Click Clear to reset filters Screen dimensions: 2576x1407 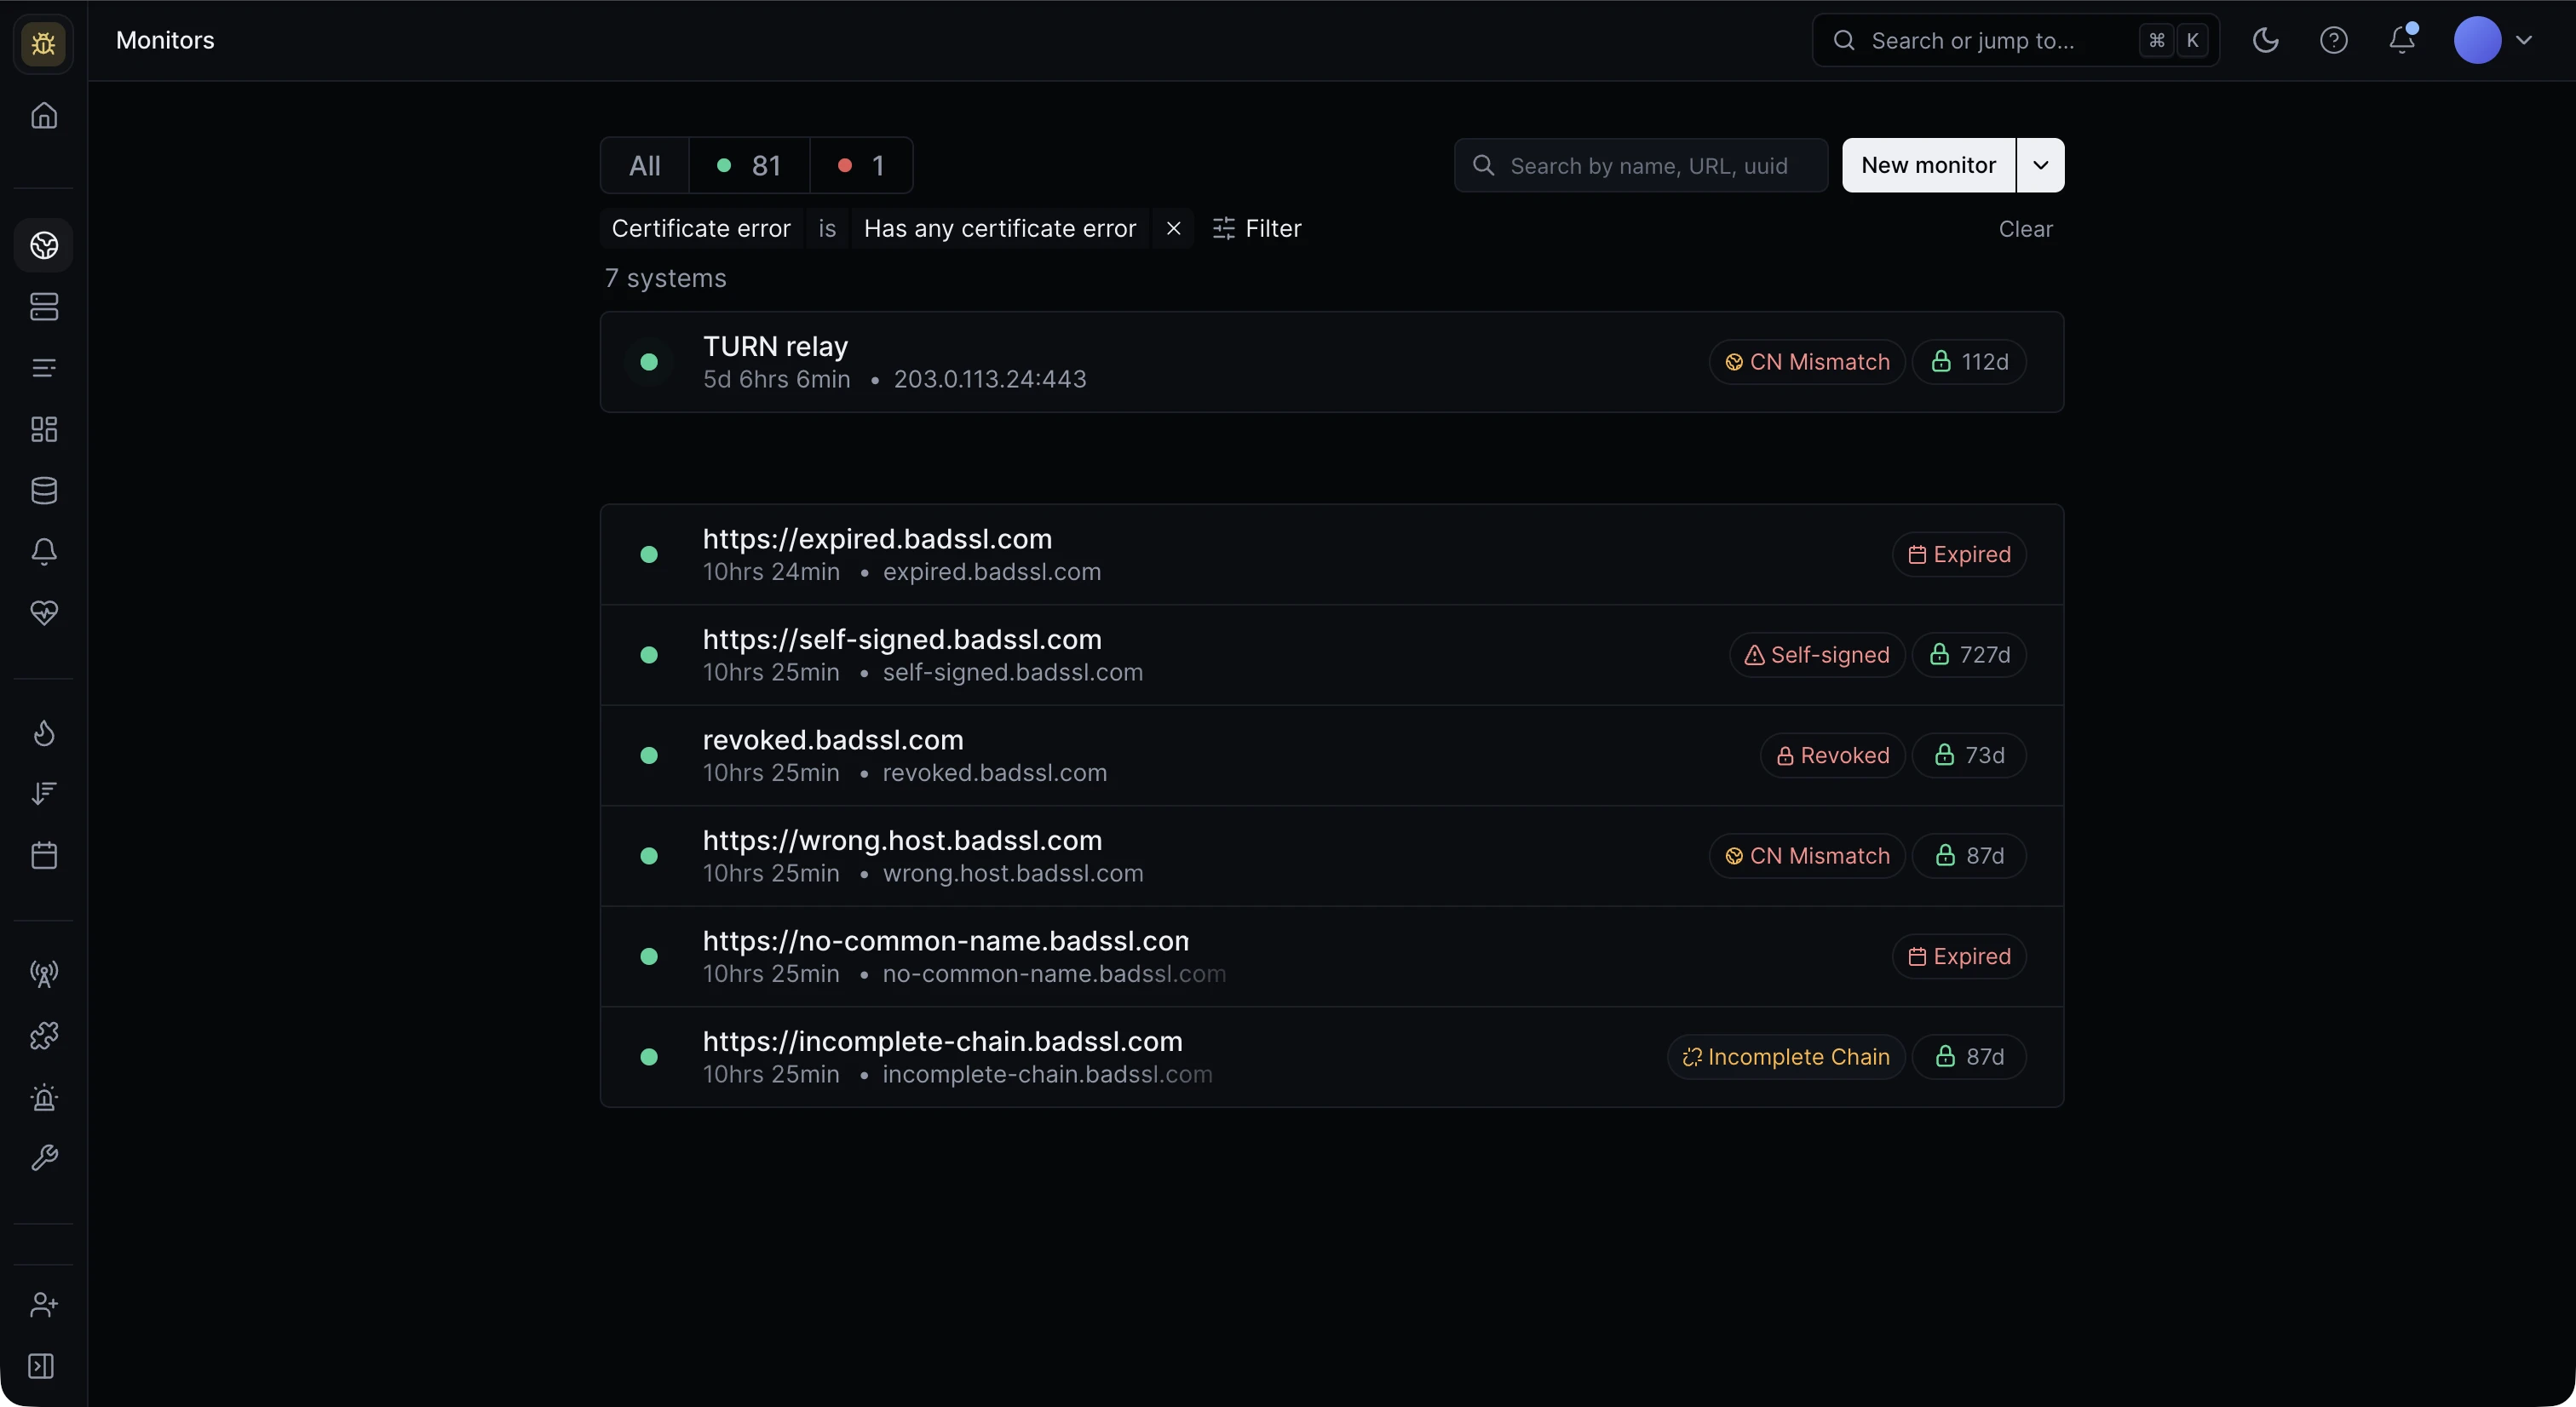click(2025, 229)
